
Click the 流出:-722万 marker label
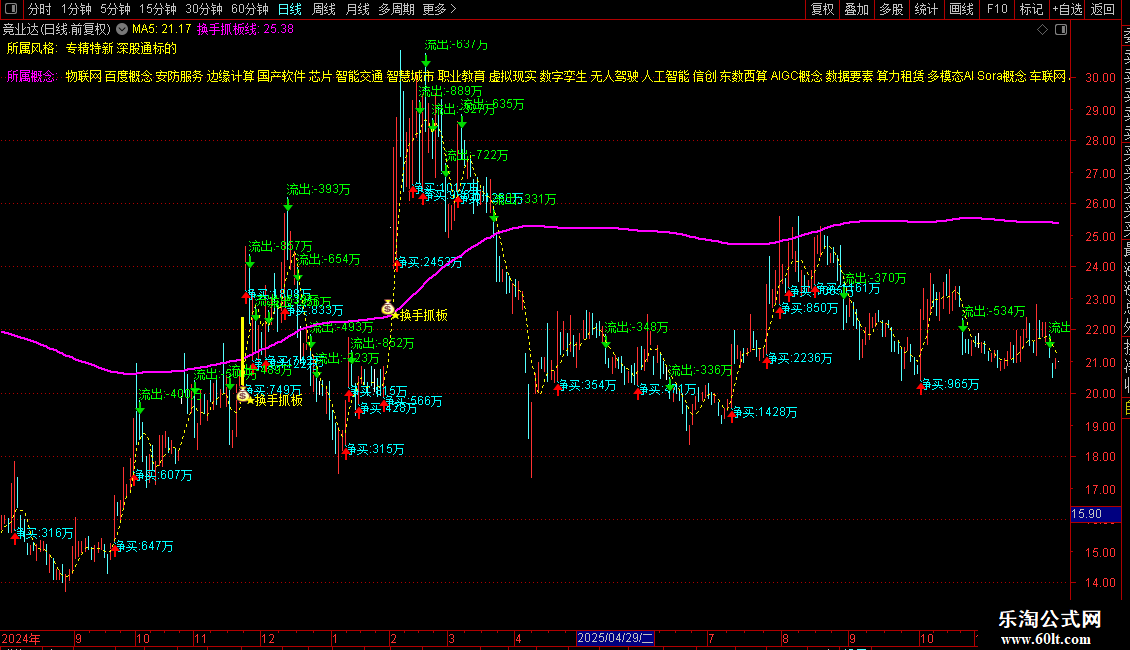[x=476, y=156]
